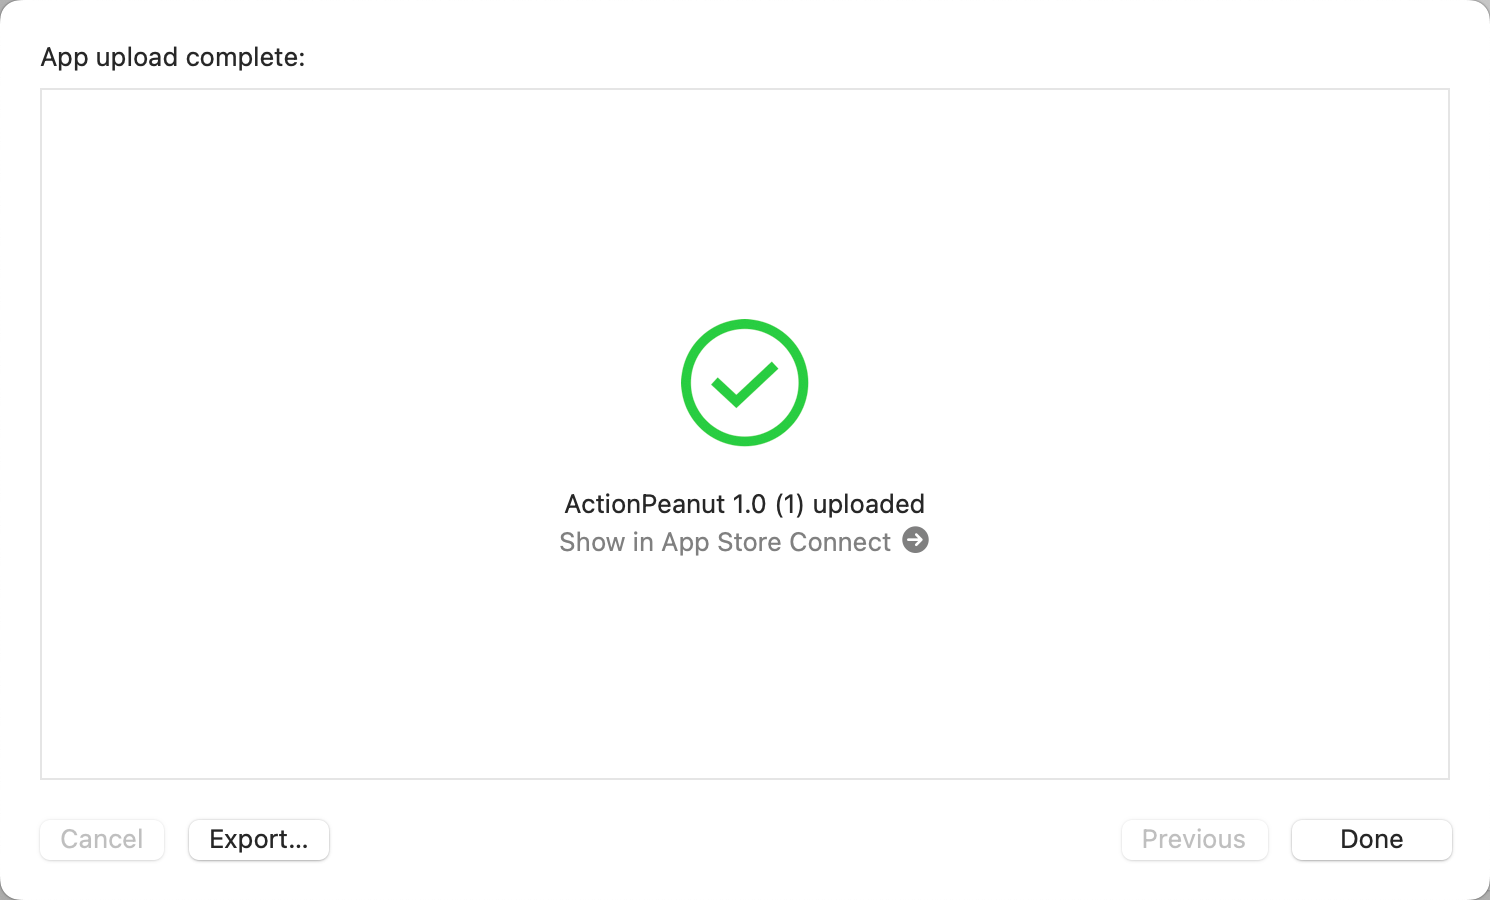Follow the Show in App Store Connect link
The image size is (1490, 900).
(x=725, y=542)
